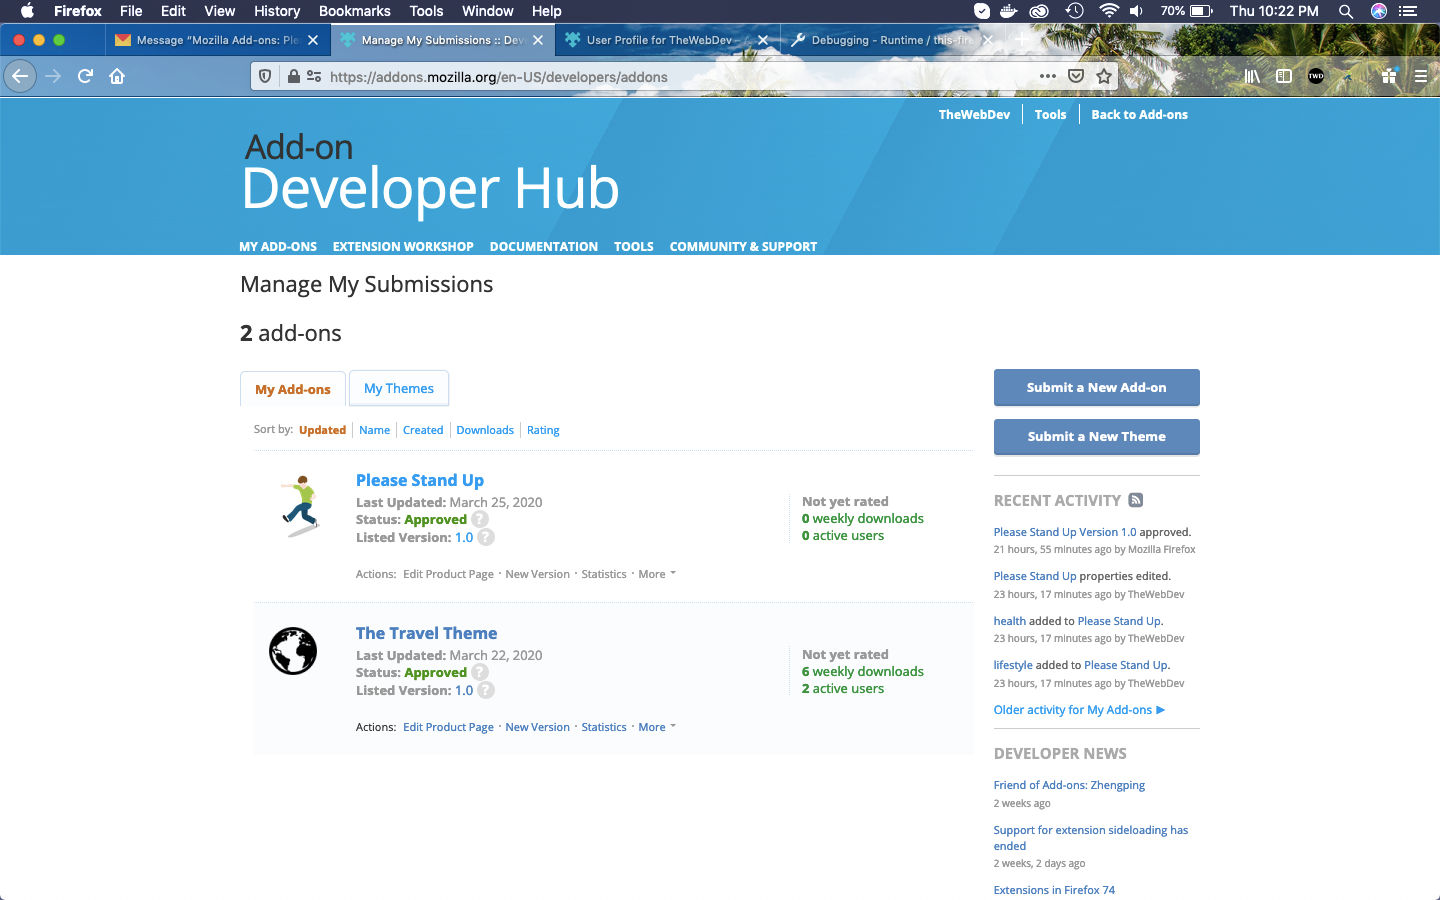Switch to the My Themes tab
Screen dimensions: 1440x900
[399, 388]
